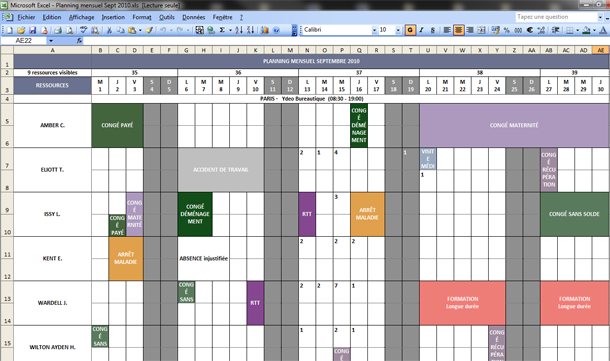Toggle Align Right
This screenshot has width=610, height=361.
click(x=470, y=30)
